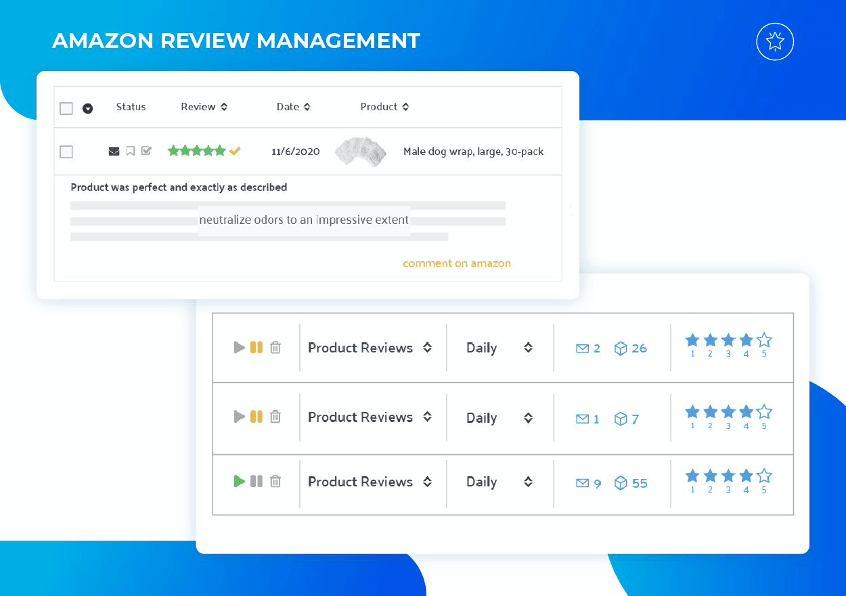Screen dimensions: 846x596
Task: Open the Daily frequency dropdown in the 7-products row
Action: 500,418
